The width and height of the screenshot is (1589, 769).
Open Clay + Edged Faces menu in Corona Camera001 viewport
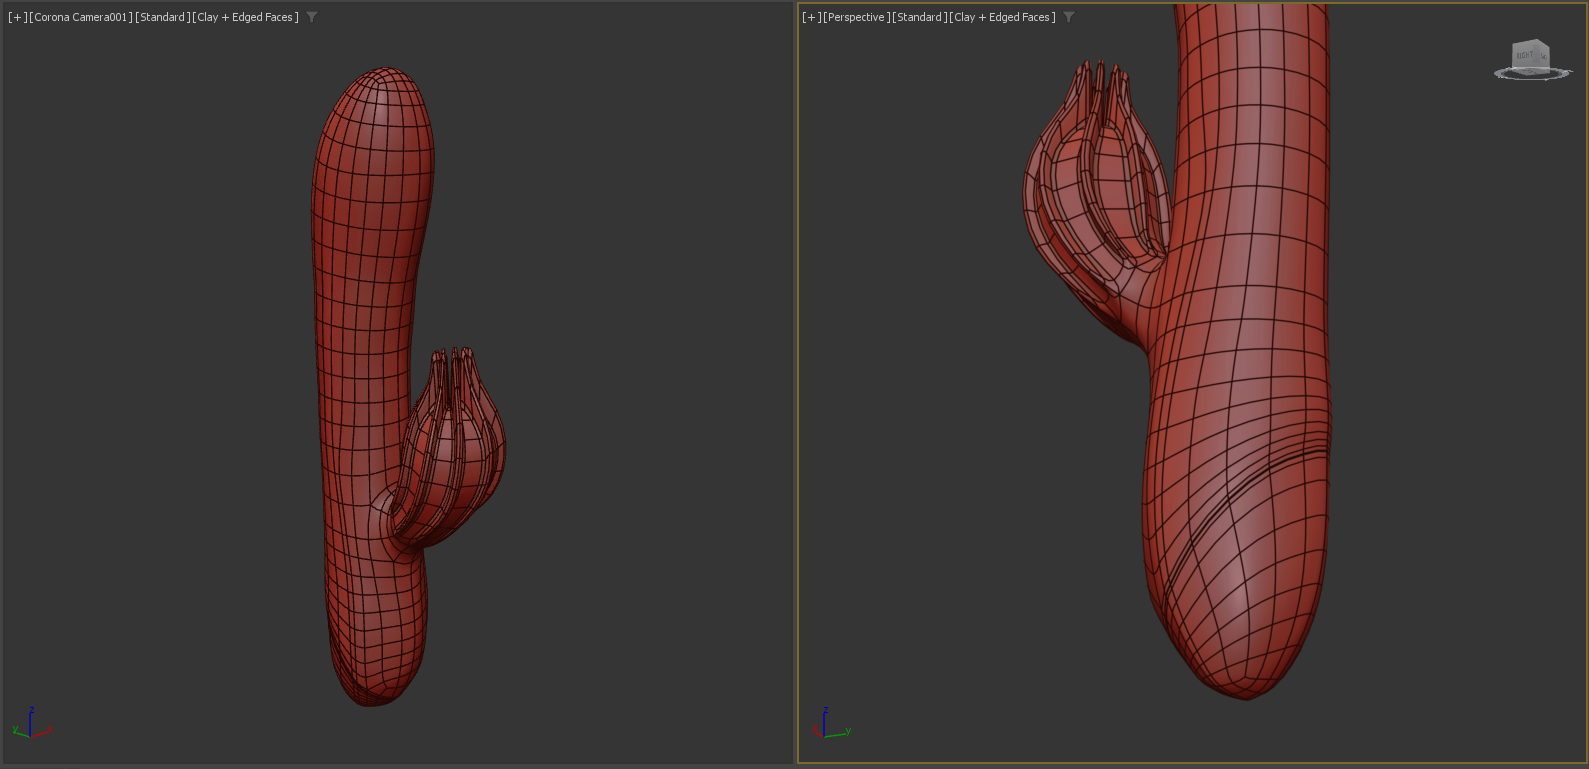pyautogui.click(x=245, y=17)
